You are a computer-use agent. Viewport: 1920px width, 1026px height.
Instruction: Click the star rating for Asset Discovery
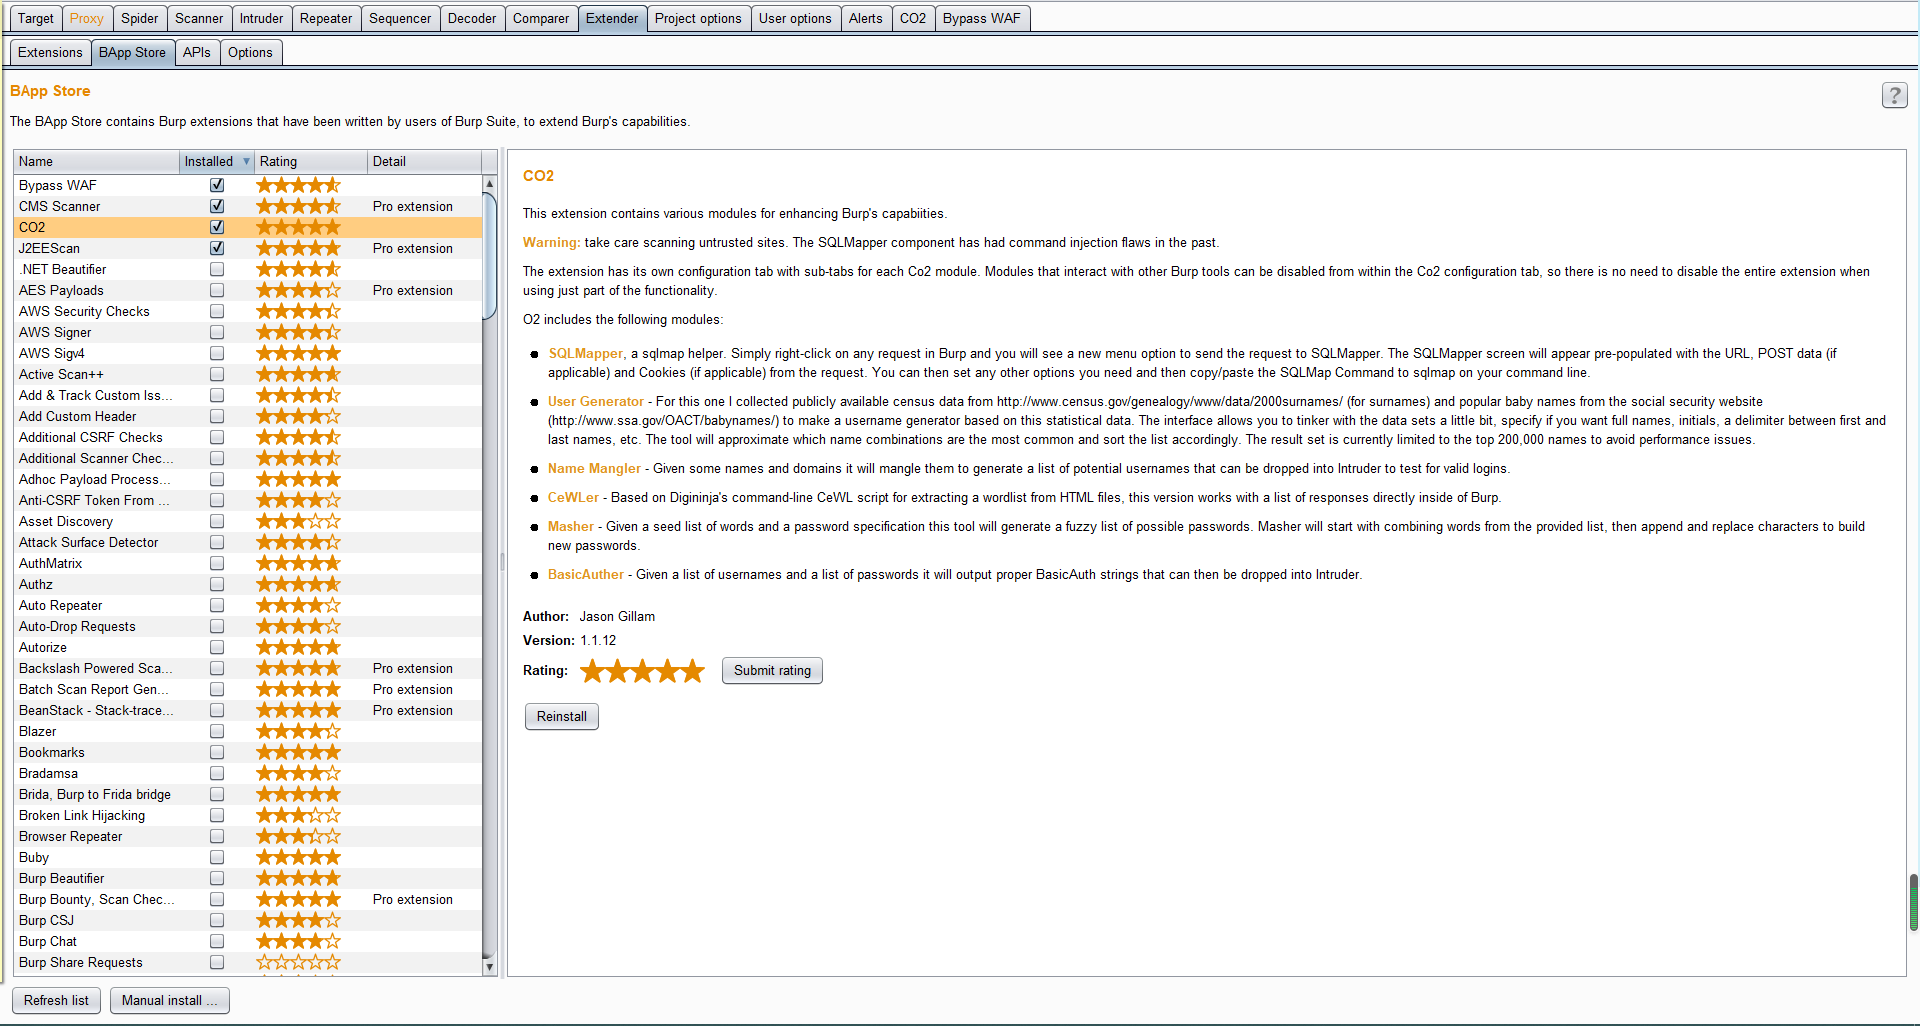point(298,521)
